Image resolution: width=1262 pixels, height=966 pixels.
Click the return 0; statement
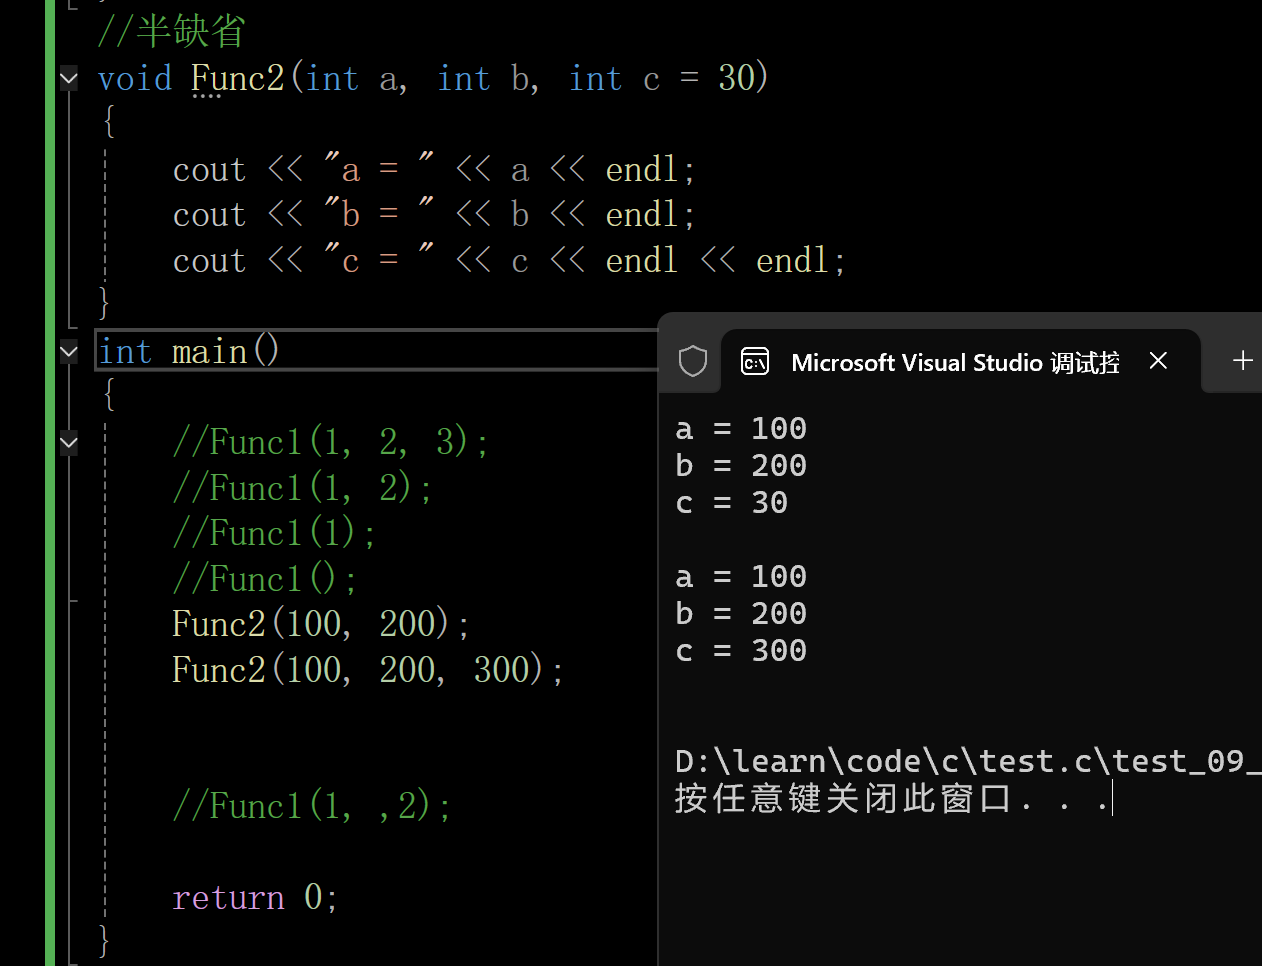[x=255, y=897]
